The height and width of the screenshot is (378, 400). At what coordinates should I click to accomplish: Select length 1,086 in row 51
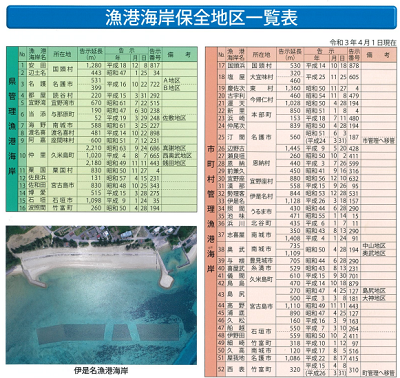(x=293, y=358)
